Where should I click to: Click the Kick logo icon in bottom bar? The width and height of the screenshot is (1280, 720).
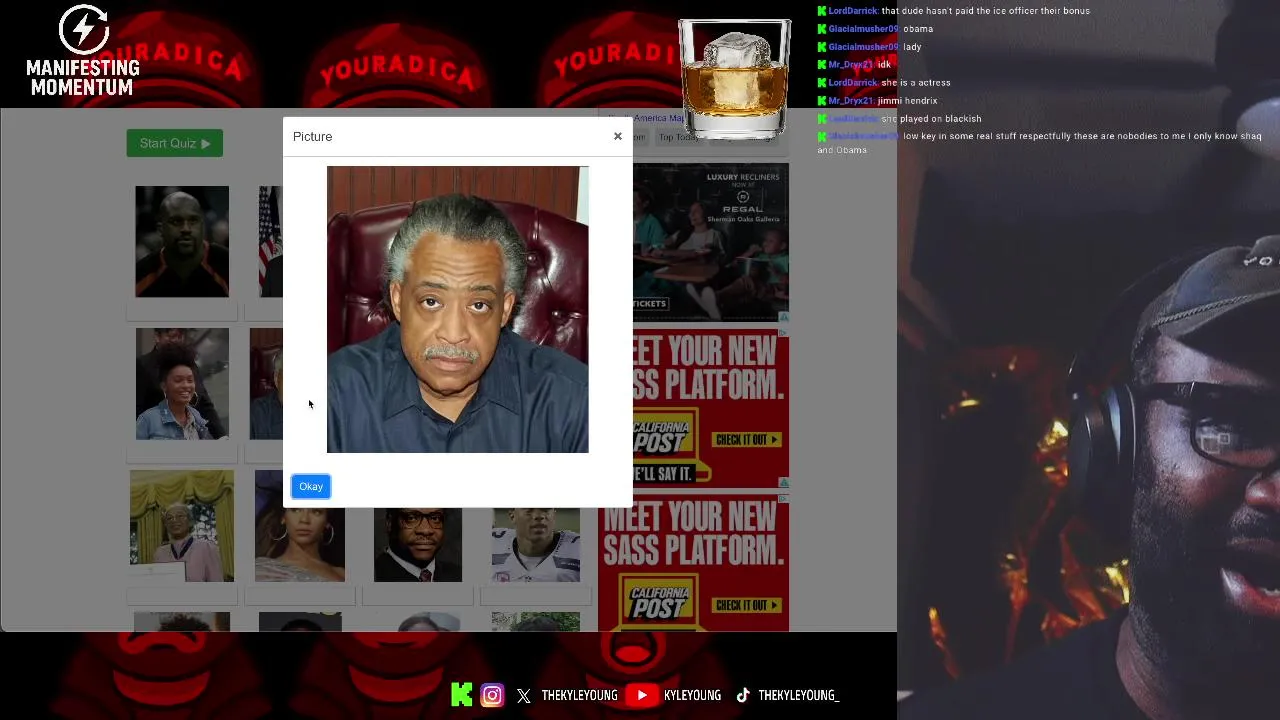point(461,695)
